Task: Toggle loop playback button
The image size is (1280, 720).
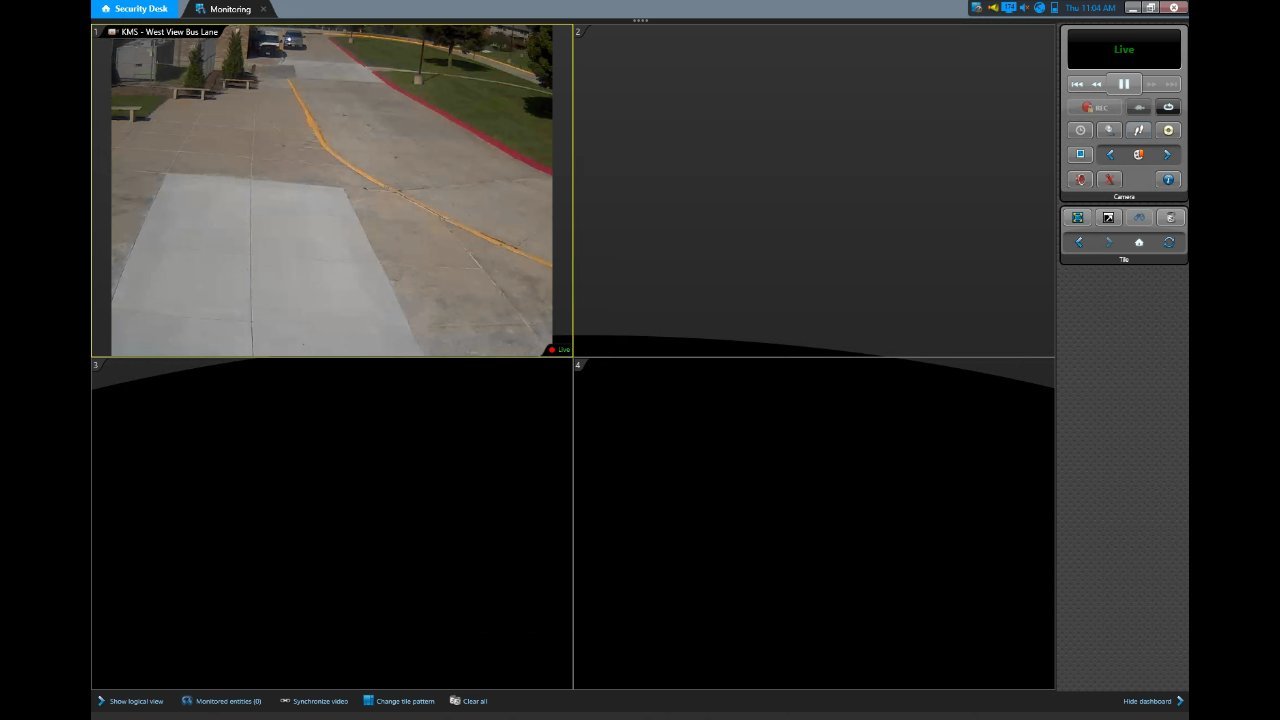Action: (x=1168, y=107)
